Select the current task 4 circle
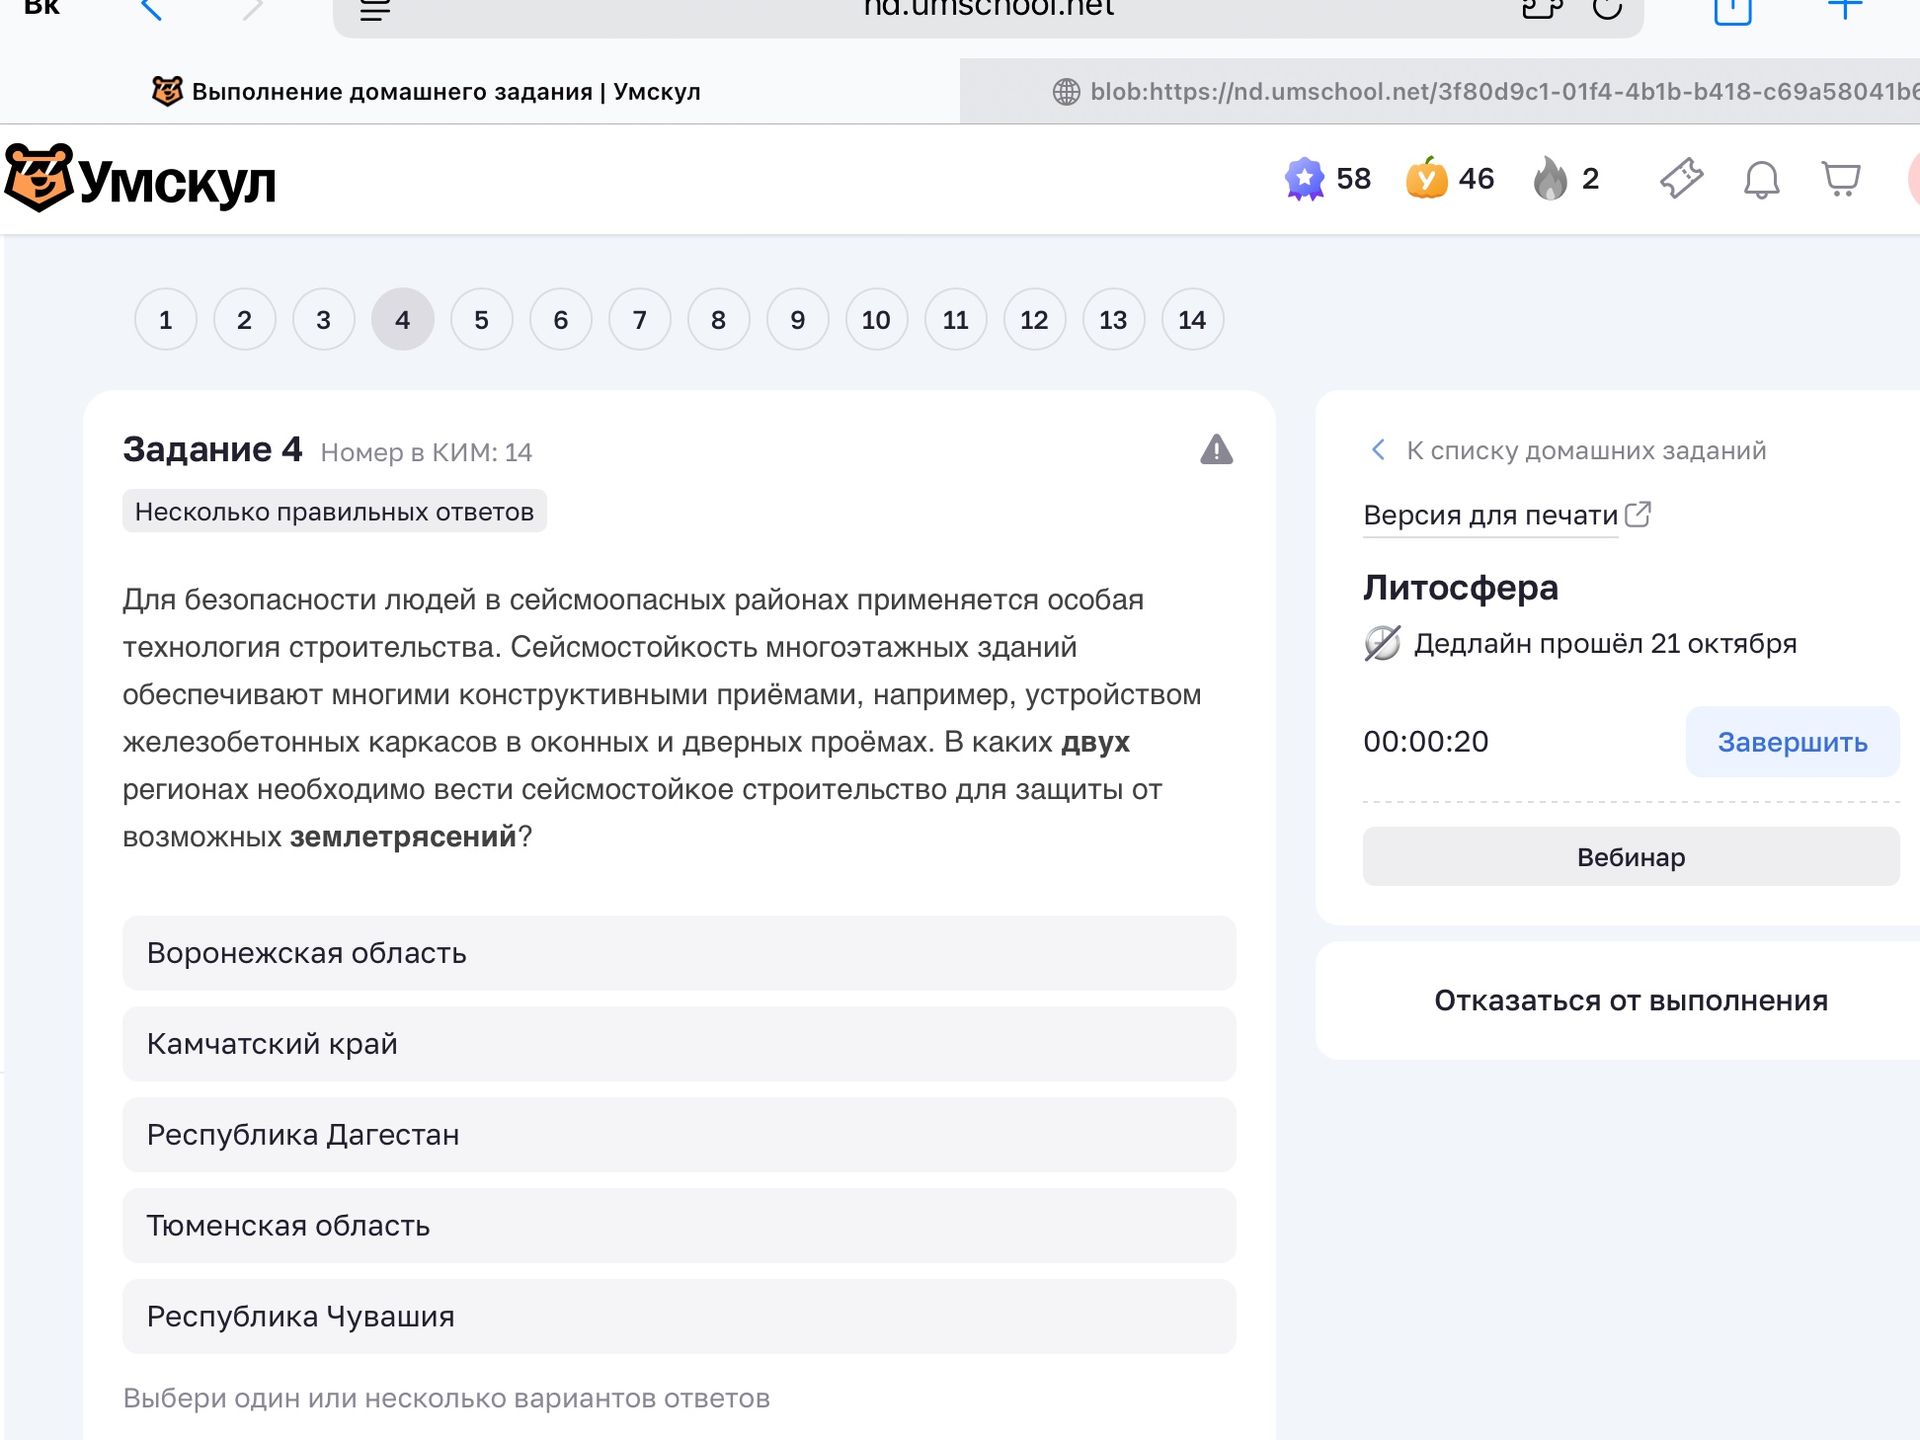Viewport: 1920px width, 1440px height. click(x=402, y=320)
